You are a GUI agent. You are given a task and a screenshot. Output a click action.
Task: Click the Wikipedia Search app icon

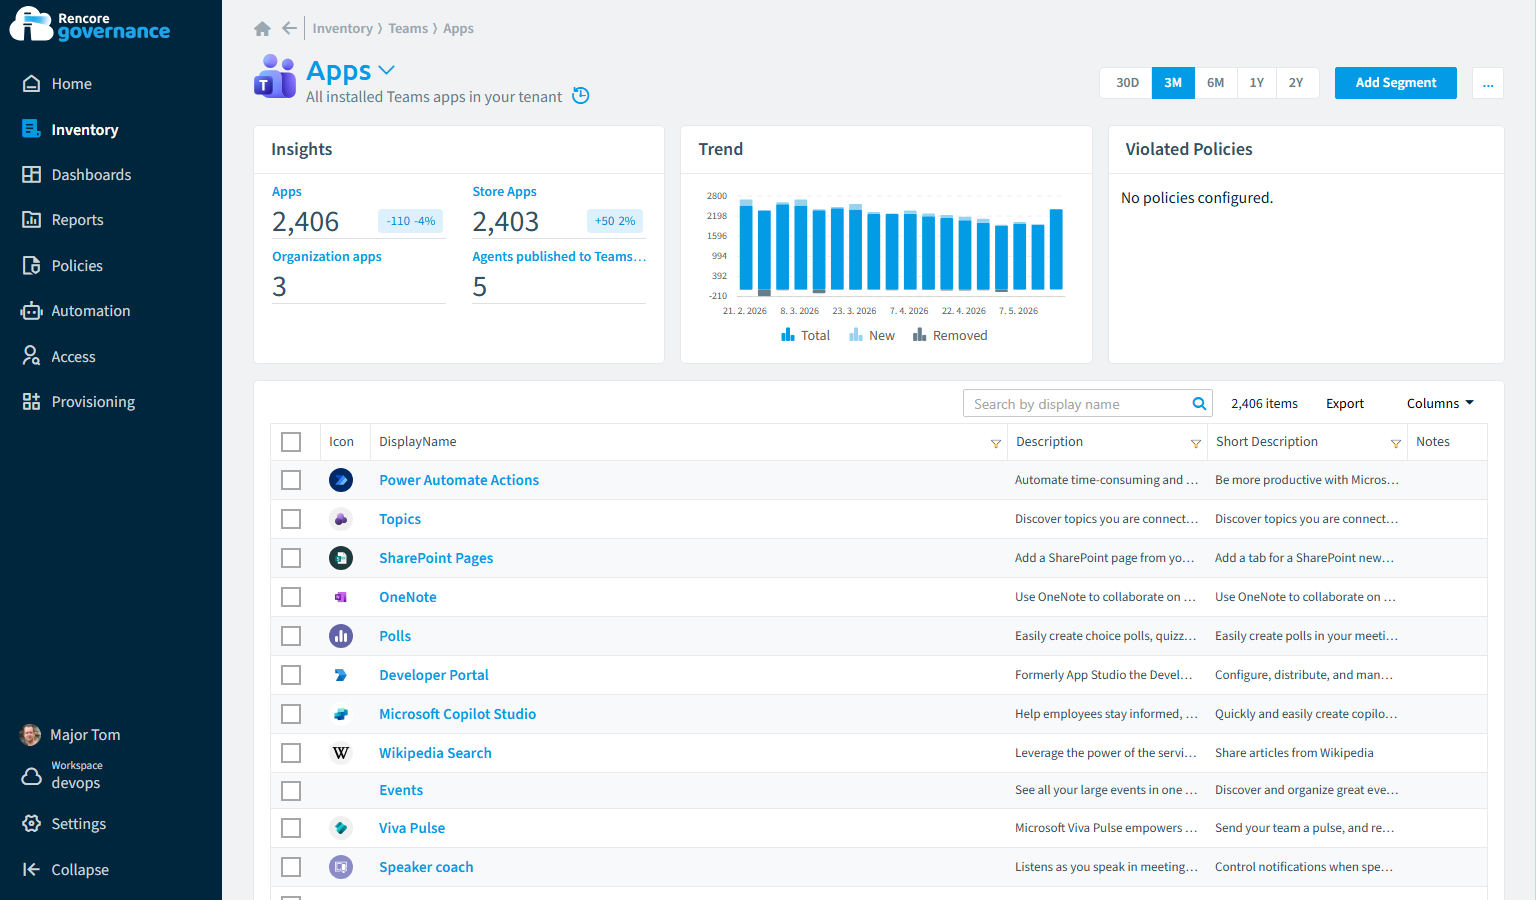point(341,753)
